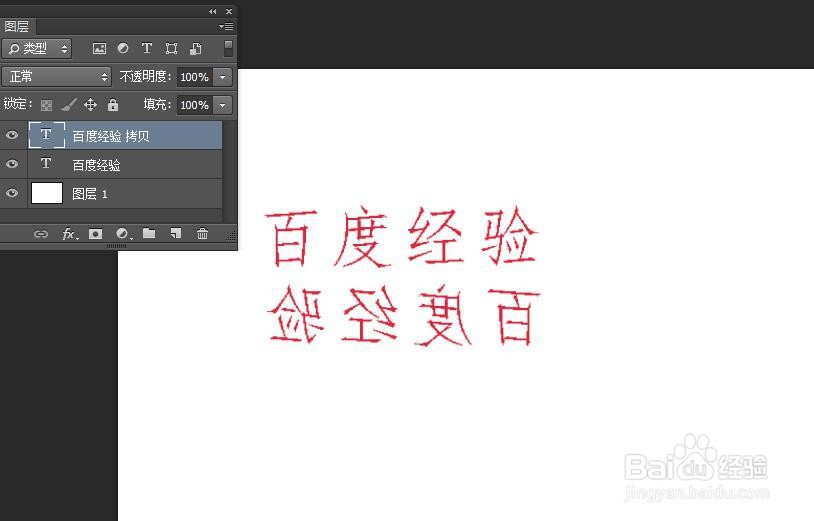Delete layer with trash icon
Viewport: 814px width, 521px height.
click(202, 234)
